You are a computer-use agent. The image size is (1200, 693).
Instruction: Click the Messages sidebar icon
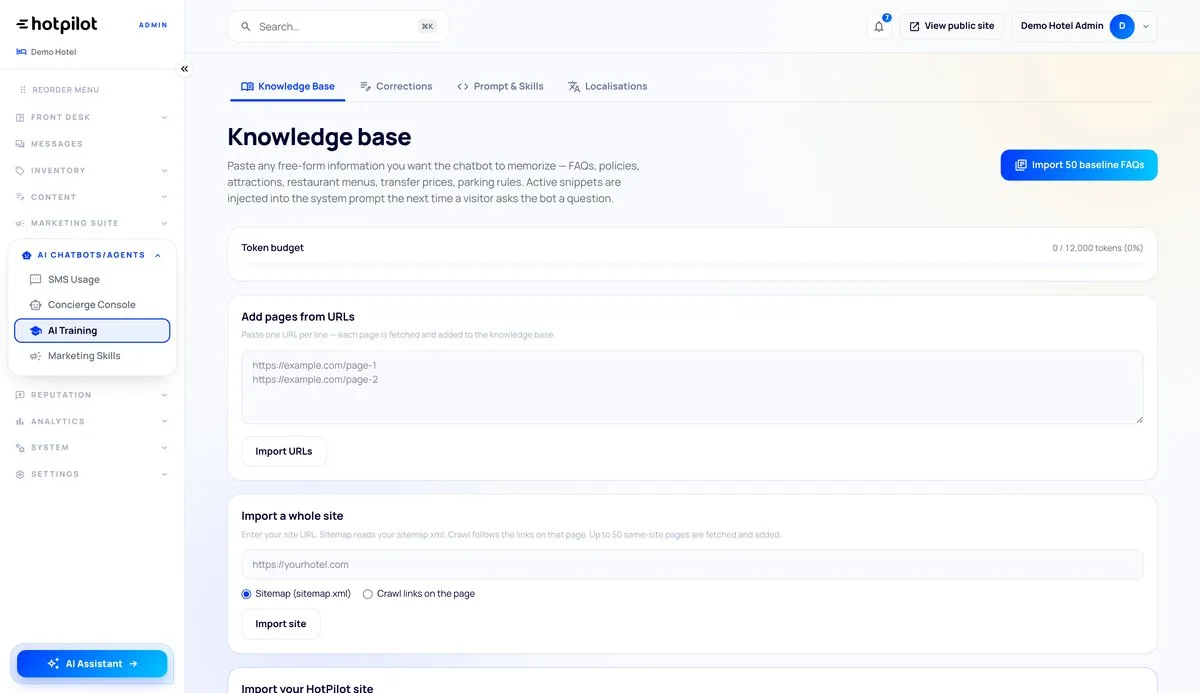tap(20, 144)
